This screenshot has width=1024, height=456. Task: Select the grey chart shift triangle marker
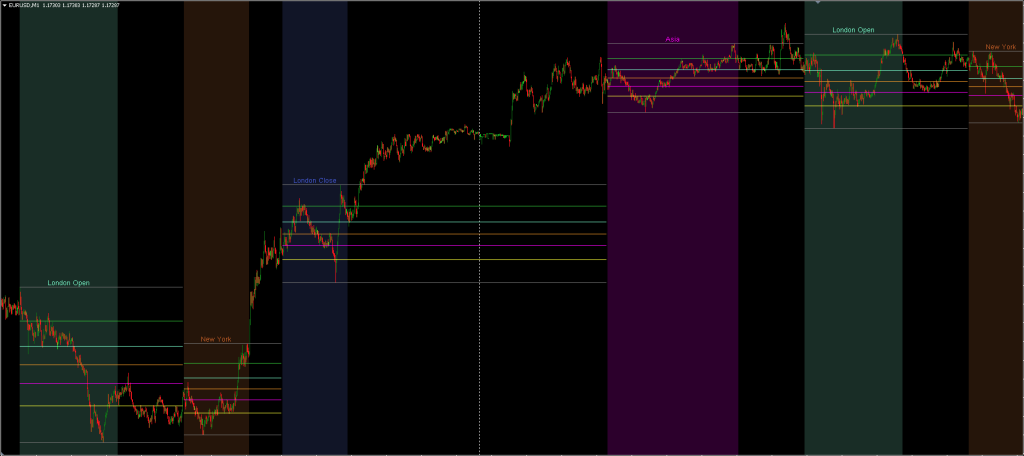(x=817, y=2)
